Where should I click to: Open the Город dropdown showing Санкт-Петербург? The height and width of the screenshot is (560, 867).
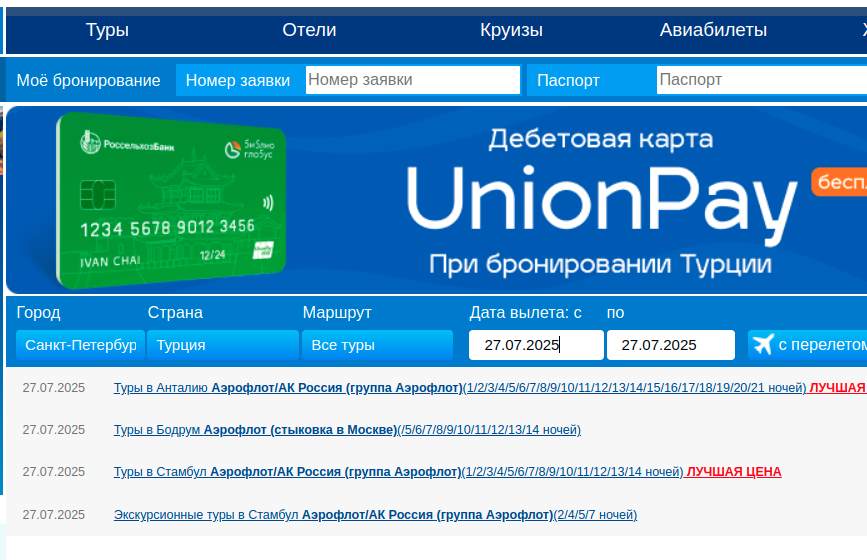tap(80, 345)
